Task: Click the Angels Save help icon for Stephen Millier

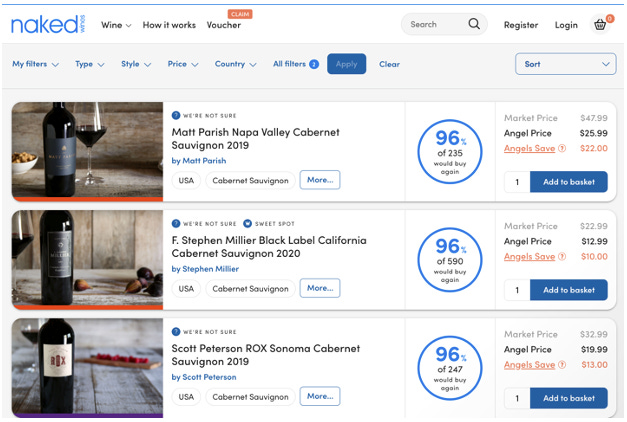Action: coord(562,256)
